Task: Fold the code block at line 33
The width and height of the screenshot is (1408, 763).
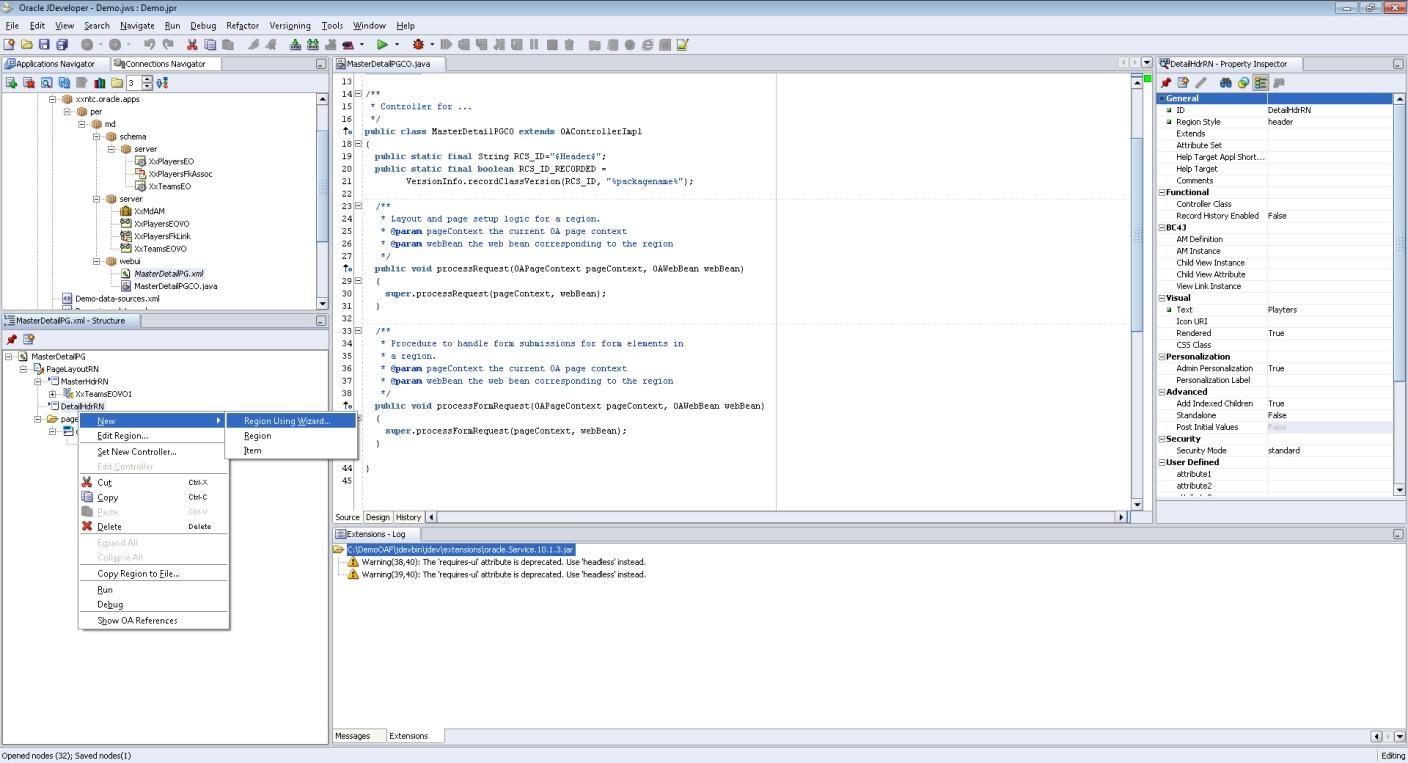Action: [x=358, y=331]
